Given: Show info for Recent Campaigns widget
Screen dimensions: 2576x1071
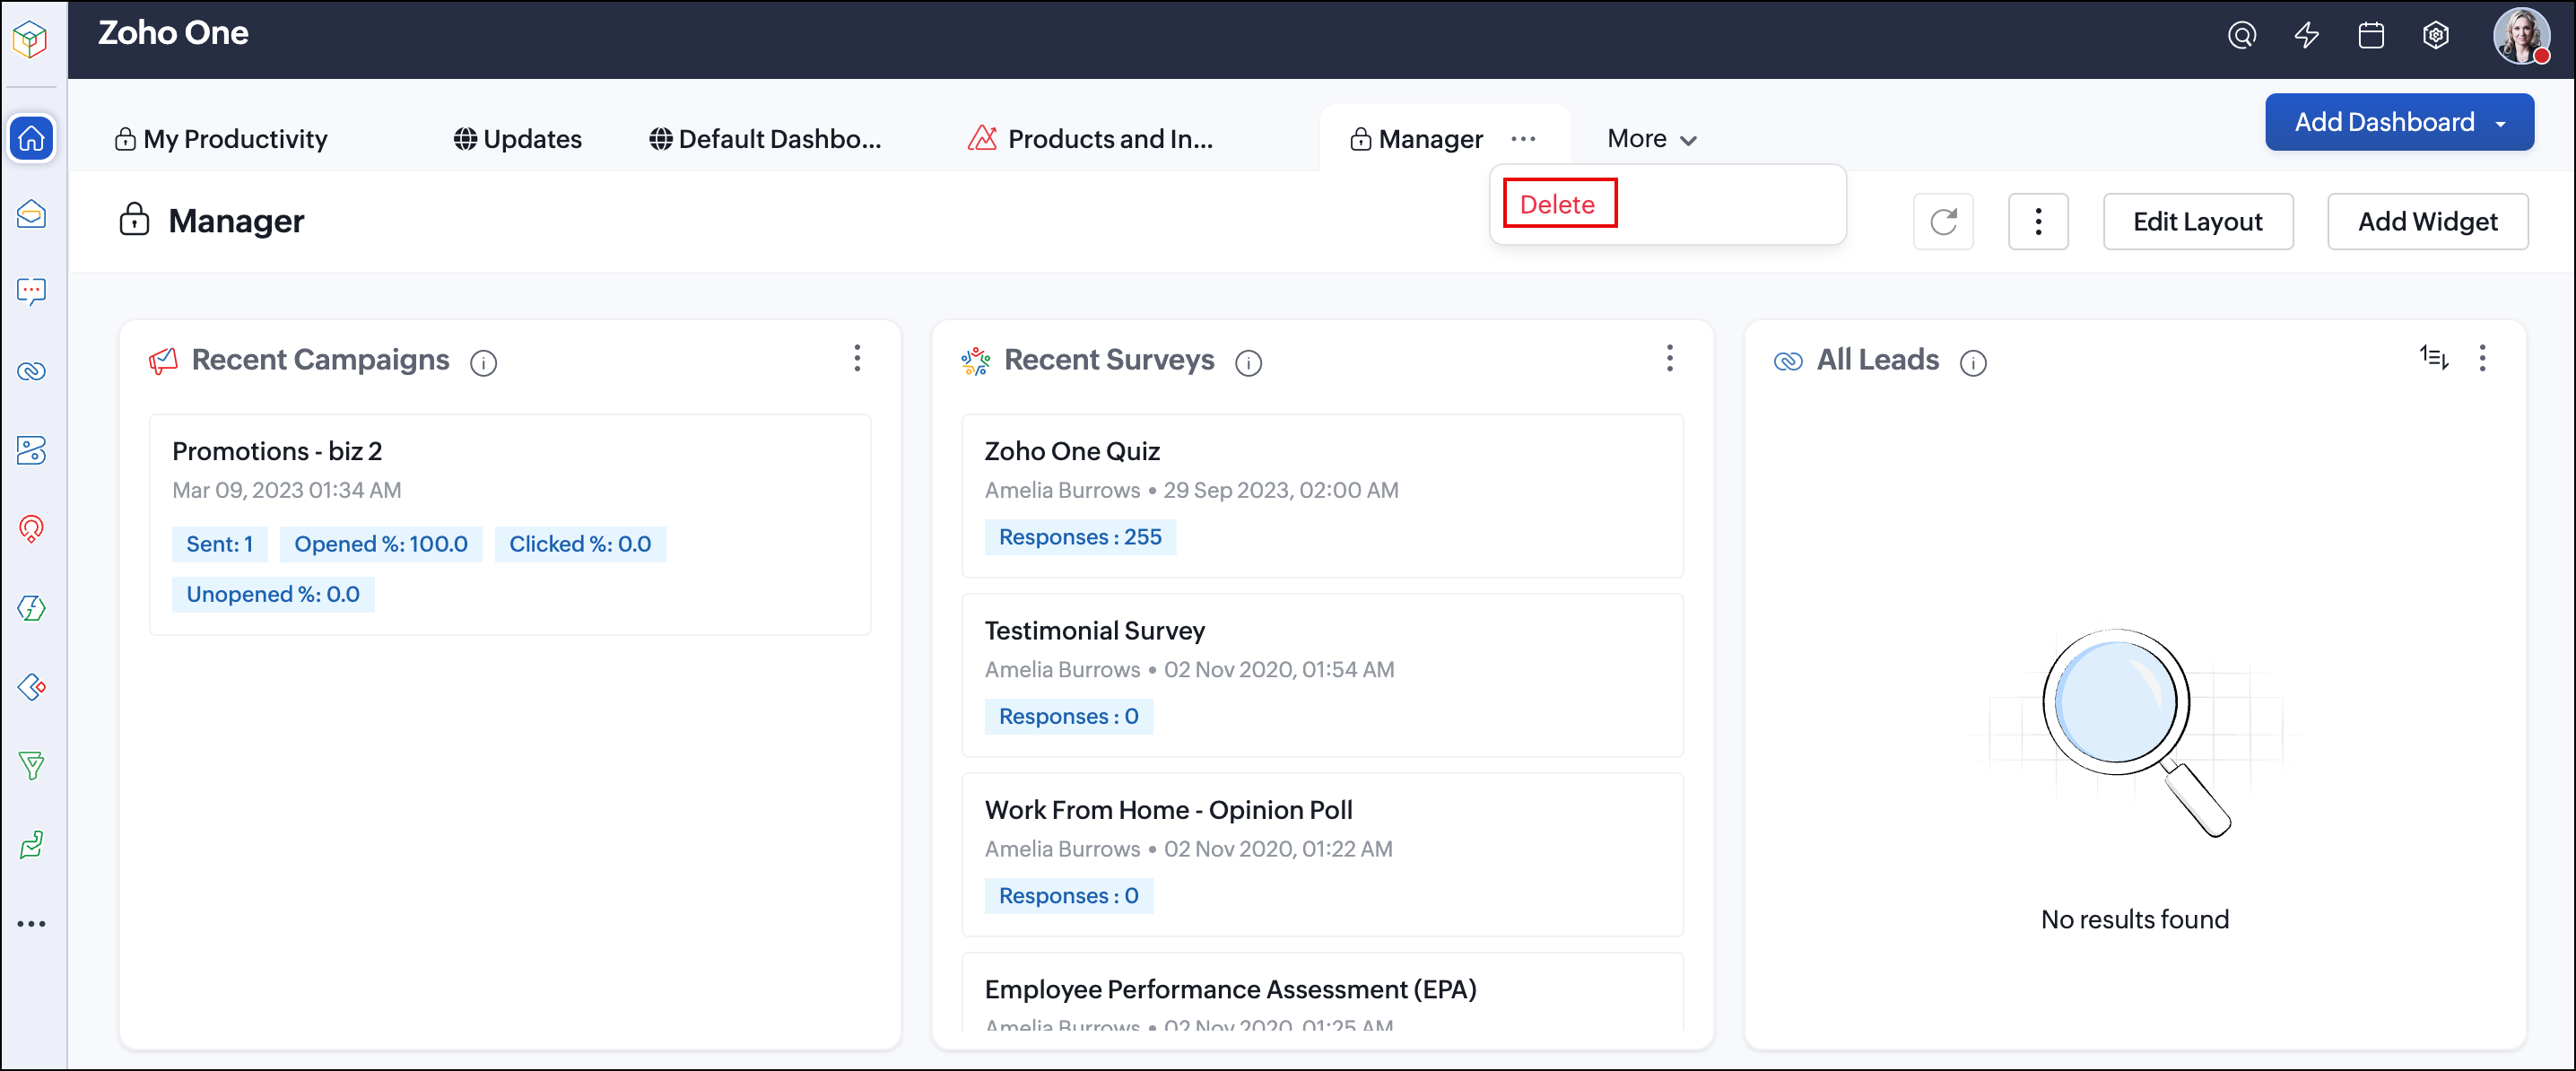Looking at the screenshot, I should click(x=484, y=362).
